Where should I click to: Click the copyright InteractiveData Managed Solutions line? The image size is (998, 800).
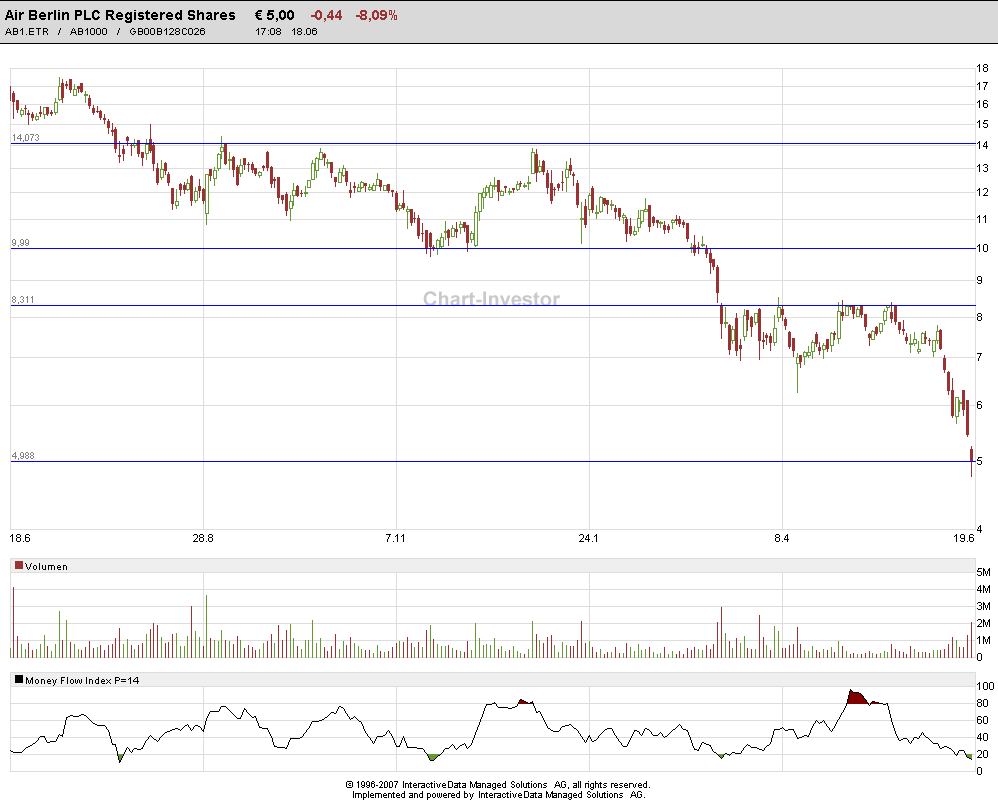point(498,785)
